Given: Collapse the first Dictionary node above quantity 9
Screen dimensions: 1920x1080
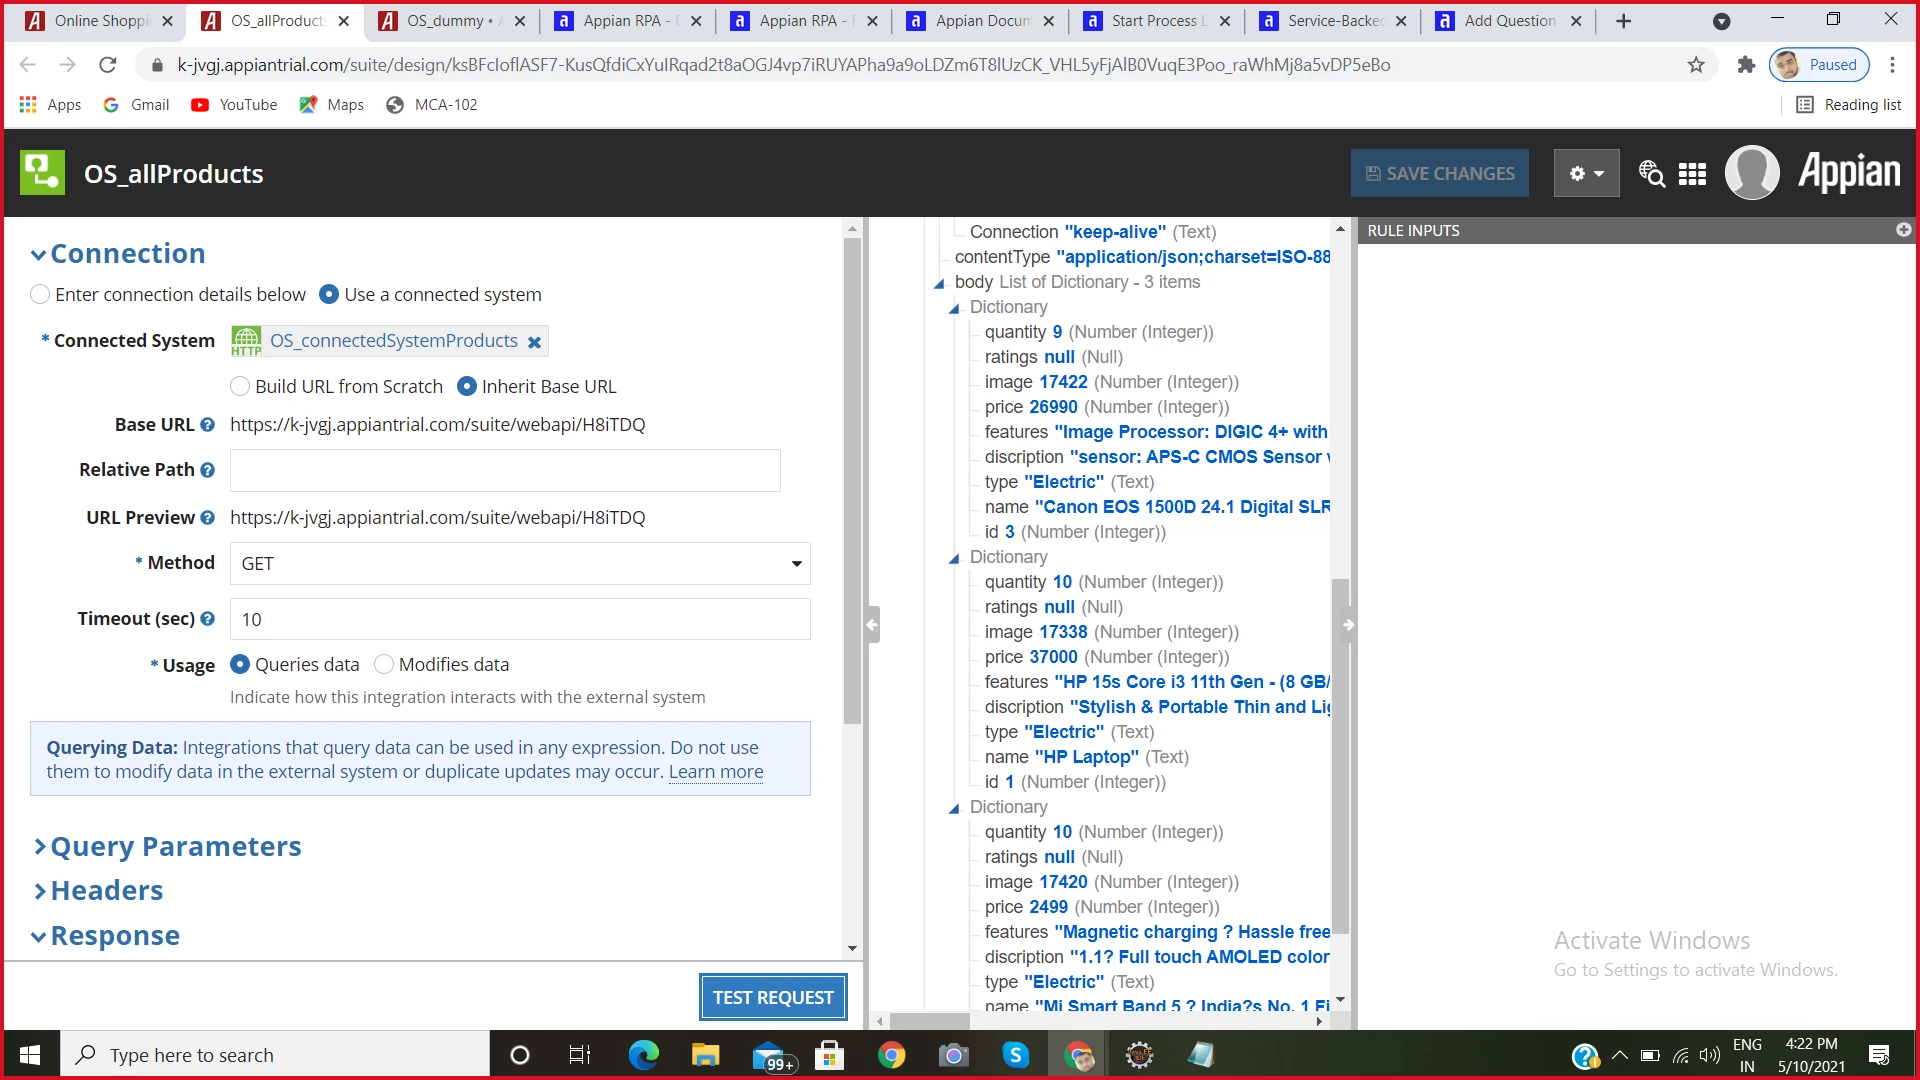Looking at the screenshot, I should (954, 309).
